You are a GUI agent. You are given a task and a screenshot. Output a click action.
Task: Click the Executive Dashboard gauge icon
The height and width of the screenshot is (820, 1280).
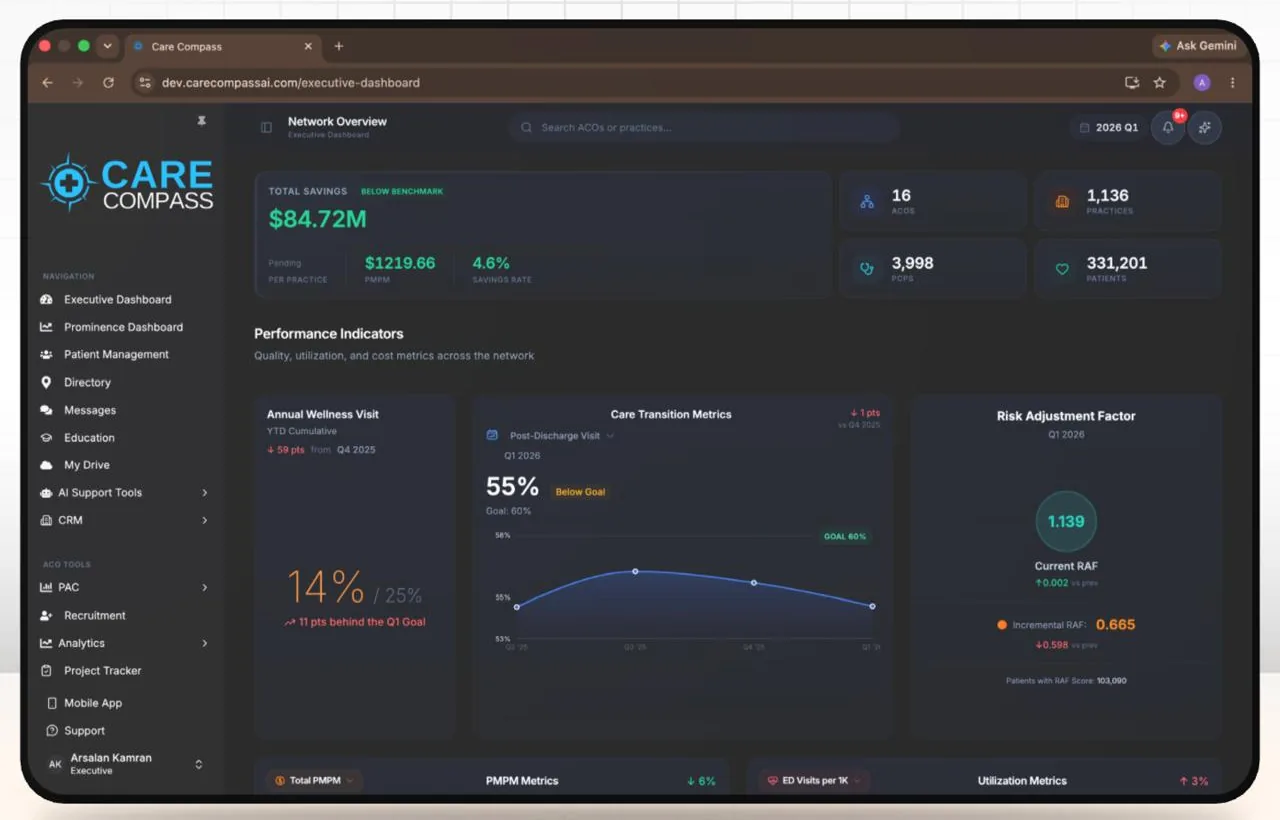[x=46, y=299]
